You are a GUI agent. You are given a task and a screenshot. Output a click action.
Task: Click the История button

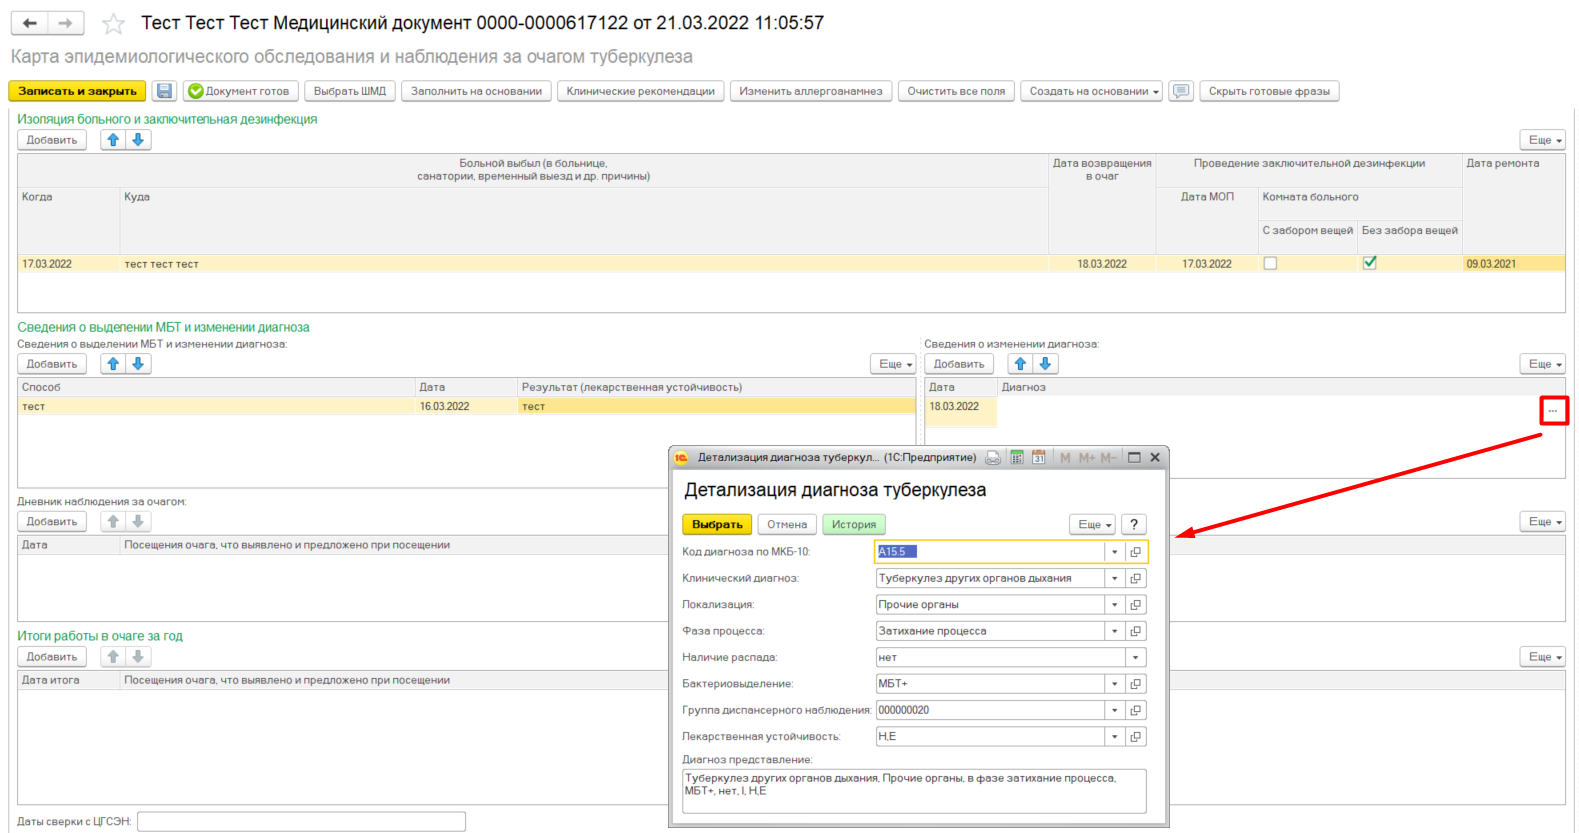tap(853, 525)
